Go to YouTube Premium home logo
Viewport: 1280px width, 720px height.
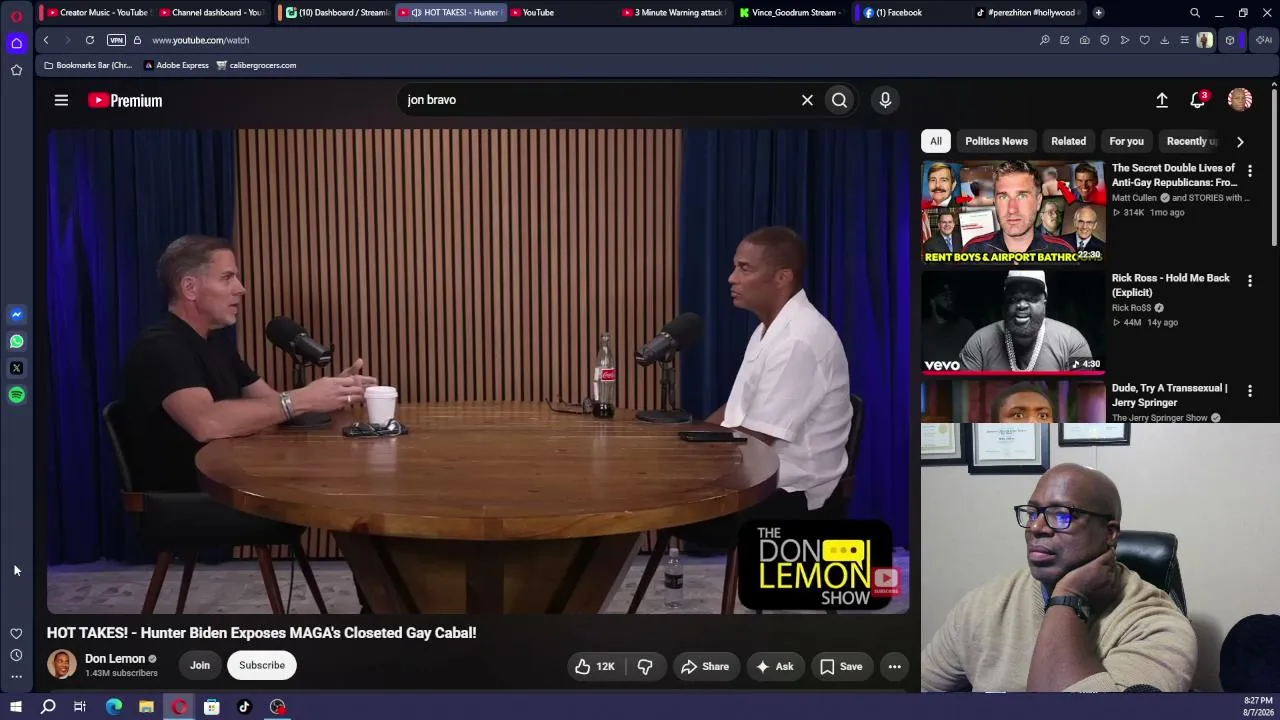point(125,100)
